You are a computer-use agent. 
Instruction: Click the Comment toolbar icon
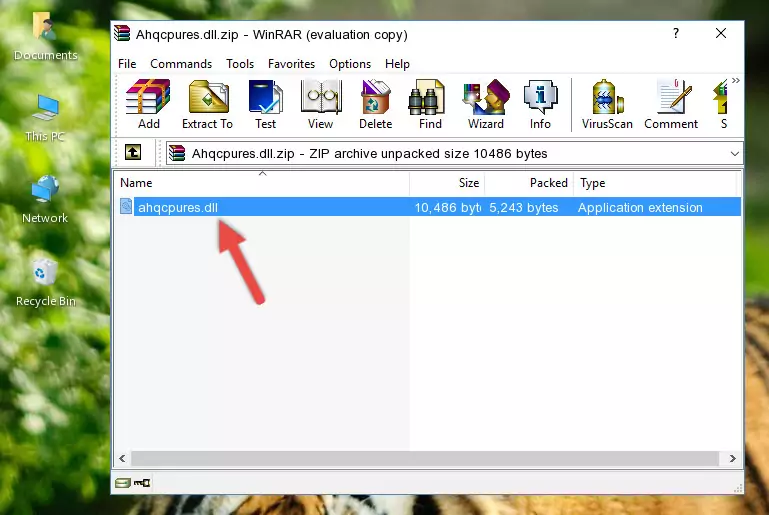pos(671,104)
